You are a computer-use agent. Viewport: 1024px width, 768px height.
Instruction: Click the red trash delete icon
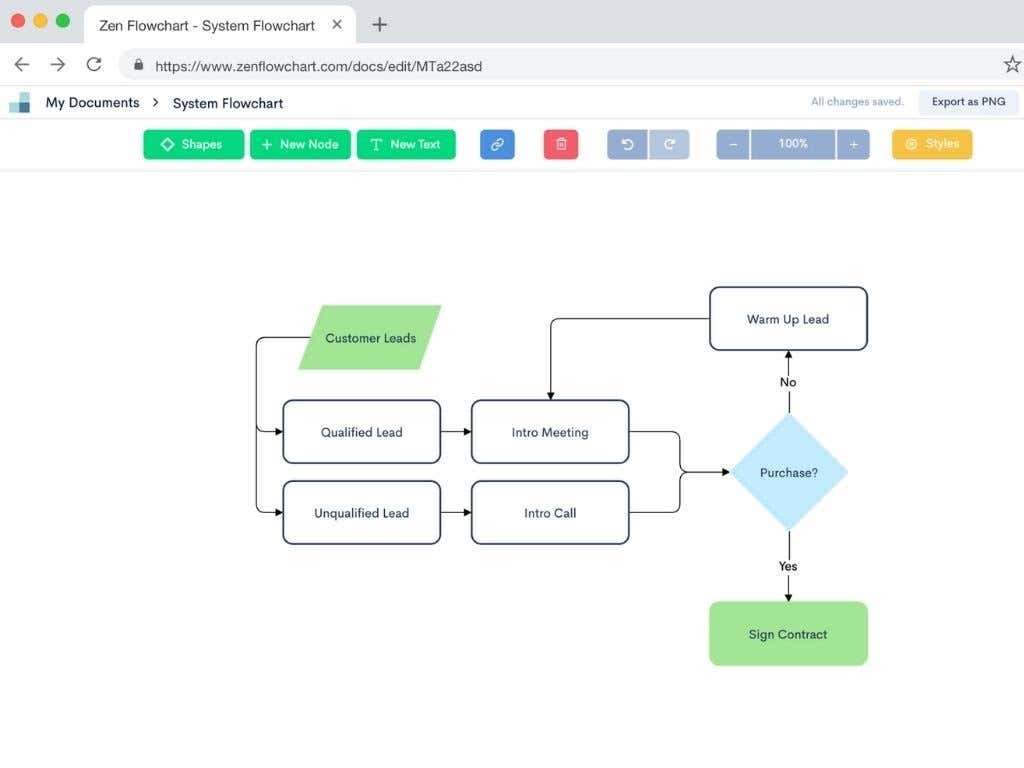coord(561,144)
